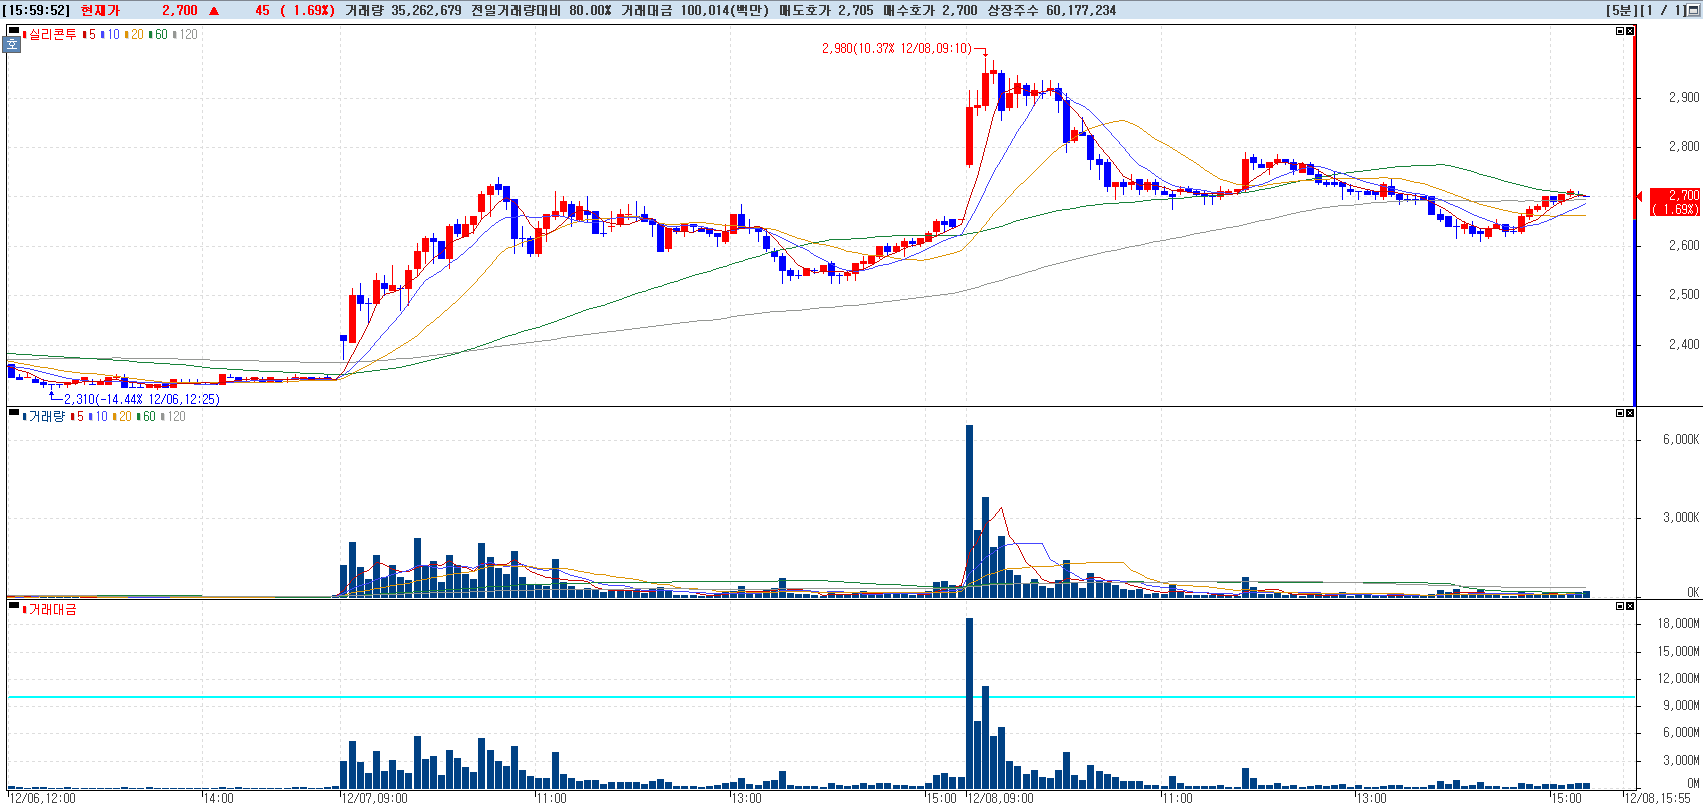Viewport: 1703px width, 808px height.
Task: Click the tallest volume bar at 12/08 09:00
Action: tap(969, 511)
